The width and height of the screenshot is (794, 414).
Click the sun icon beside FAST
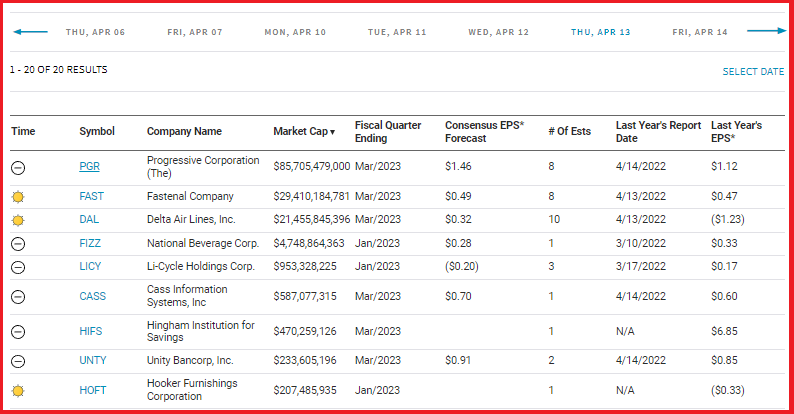(x=18, y=197)
